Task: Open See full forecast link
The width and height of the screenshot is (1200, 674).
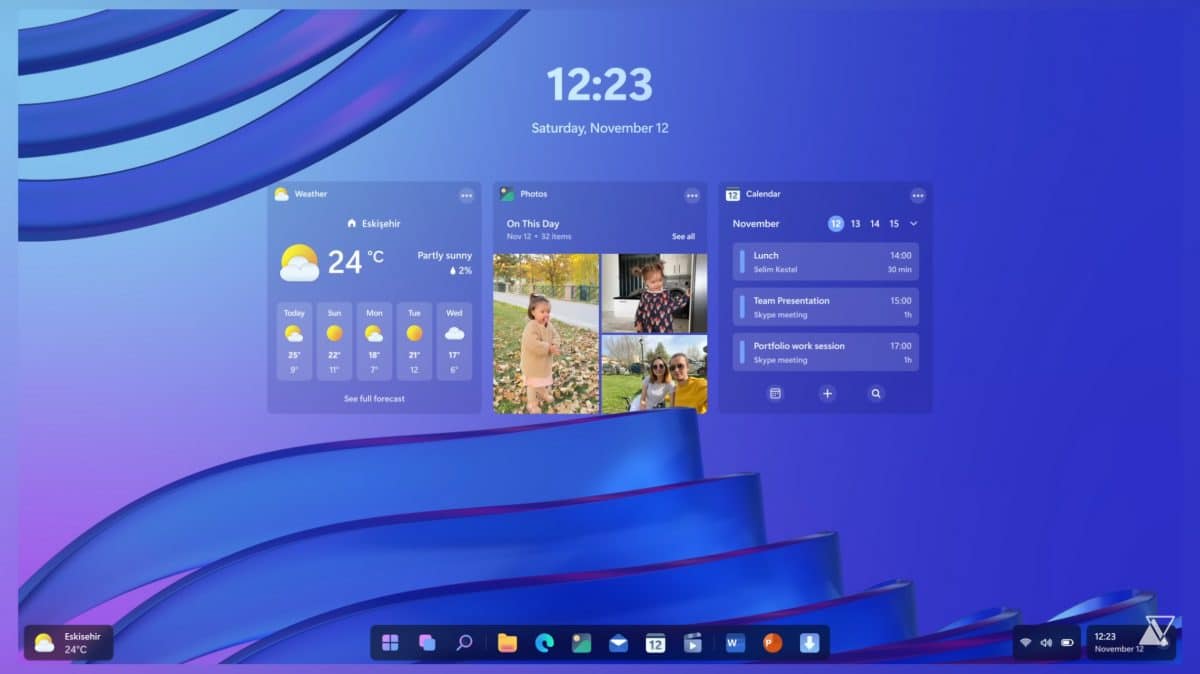Action: 373,398
